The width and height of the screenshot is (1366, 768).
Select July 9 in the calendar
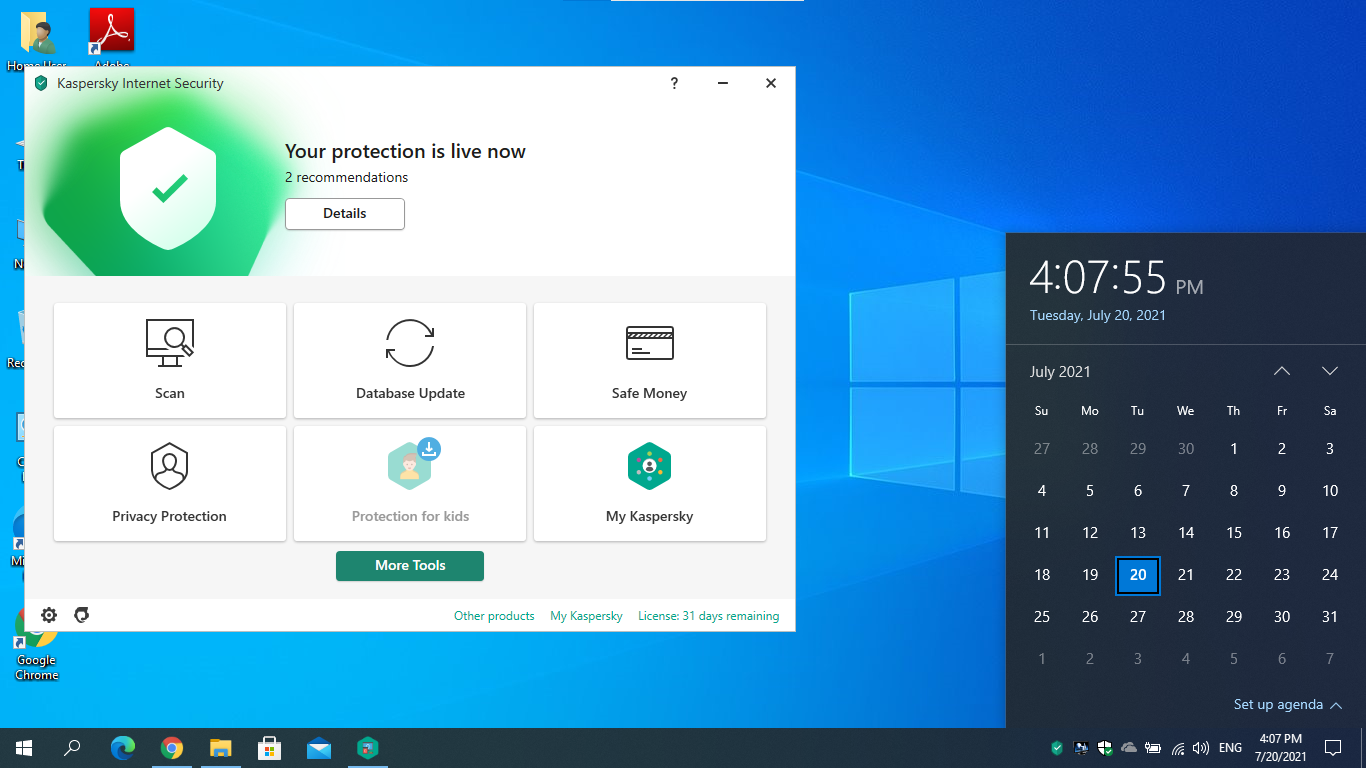tap(1282, 491)
